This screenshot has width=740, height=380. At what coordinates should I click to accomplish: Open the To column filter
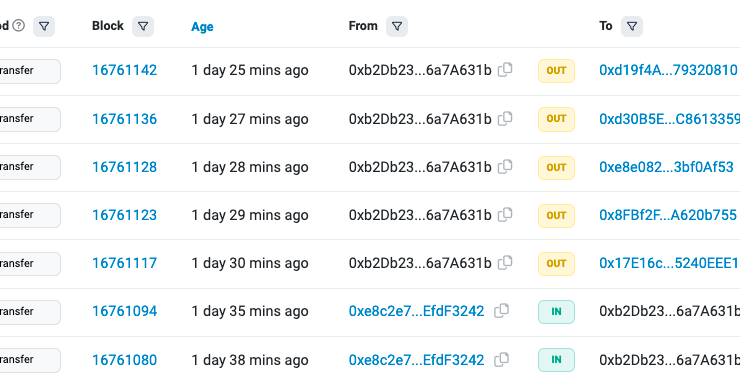pos(631,26)
